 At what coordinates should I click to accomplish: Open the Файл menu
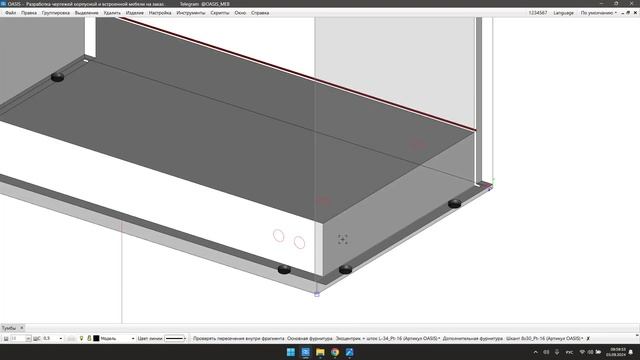coord(11,13)
